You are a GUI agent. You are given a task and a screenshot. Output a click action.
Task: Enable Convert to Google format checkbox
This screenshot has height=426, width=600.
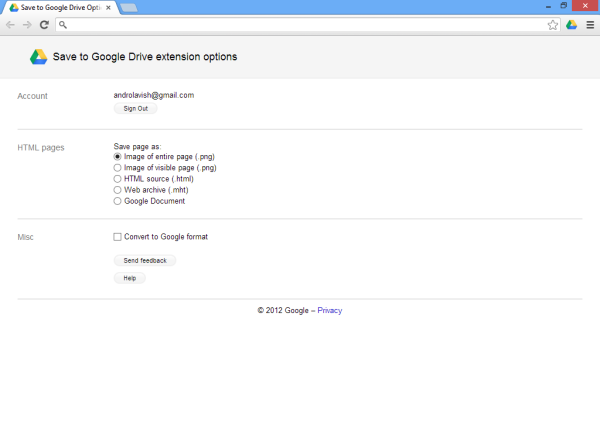point(117,237)
